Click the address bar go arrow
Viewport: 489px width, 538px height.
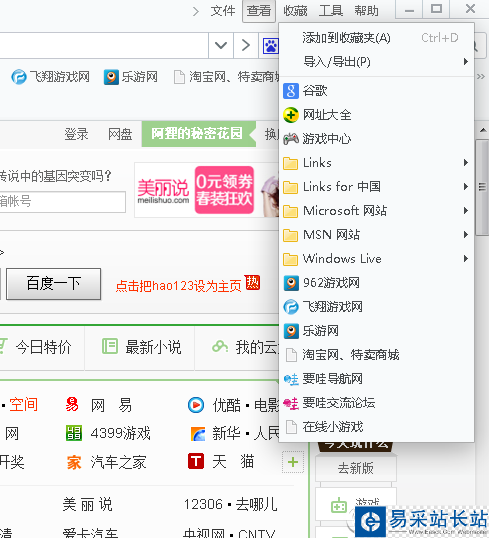246,45
